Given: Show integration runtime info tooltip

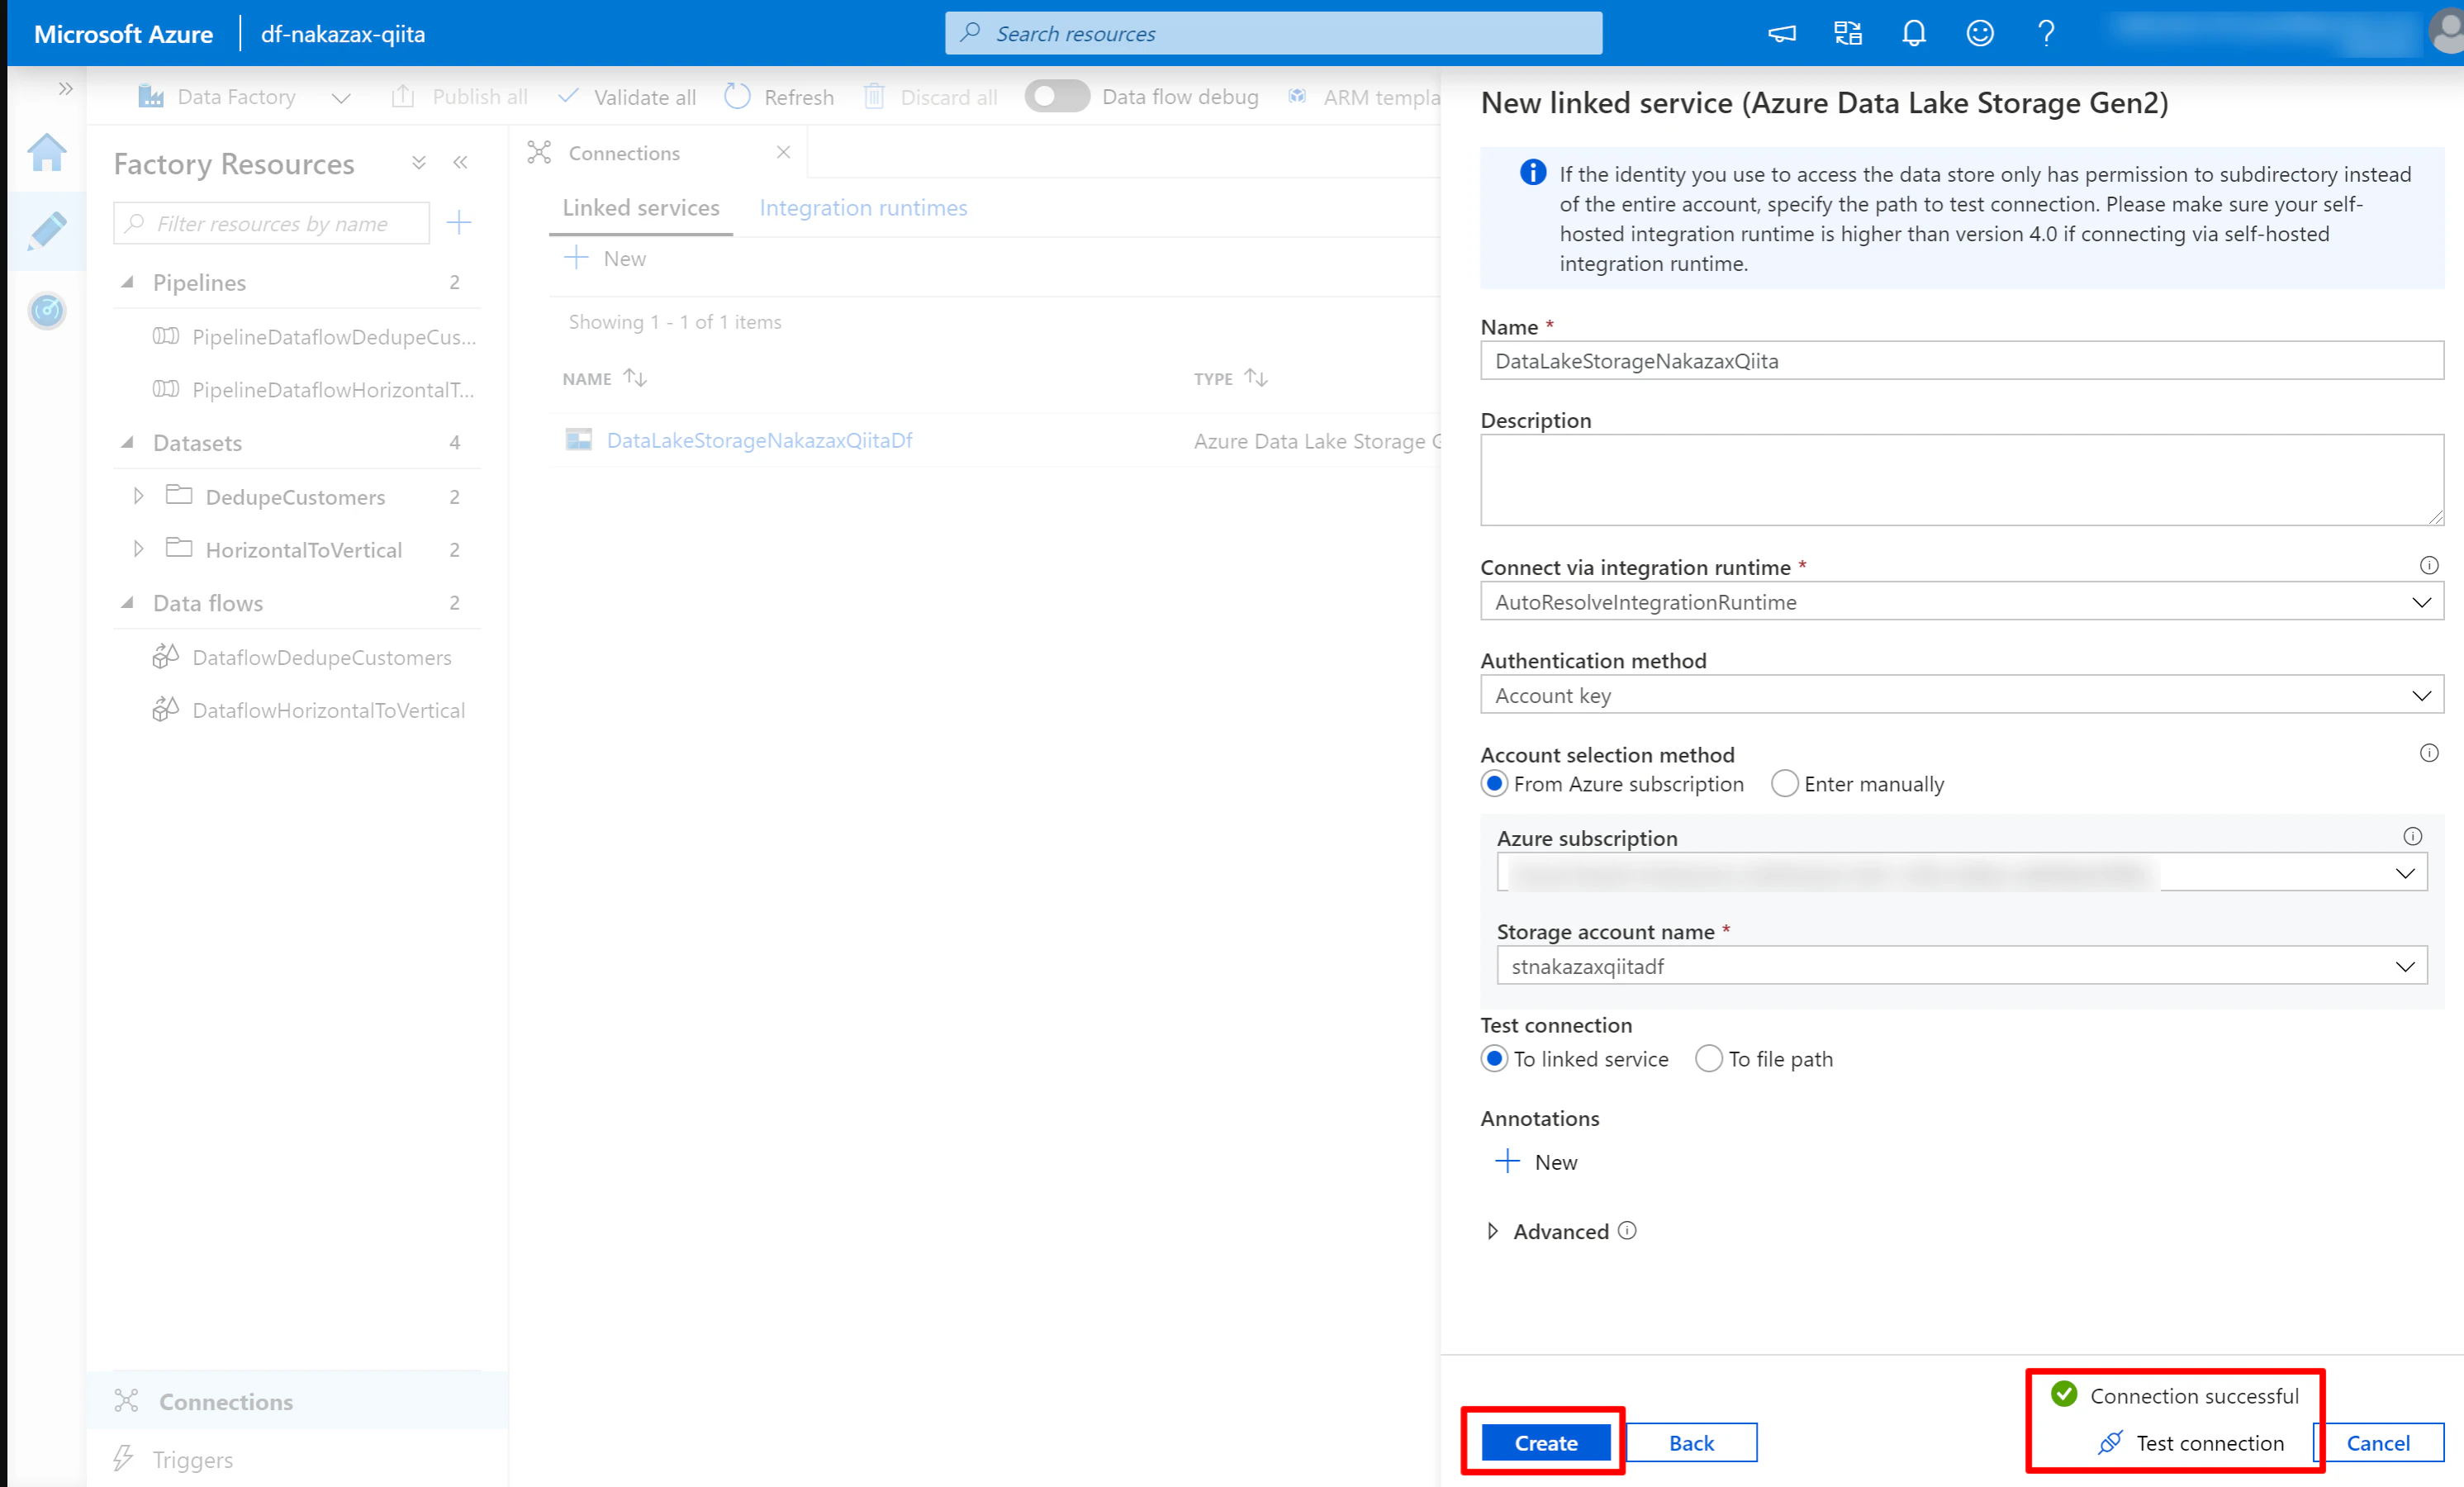Looking at the screenshot, I should 2428,566.
